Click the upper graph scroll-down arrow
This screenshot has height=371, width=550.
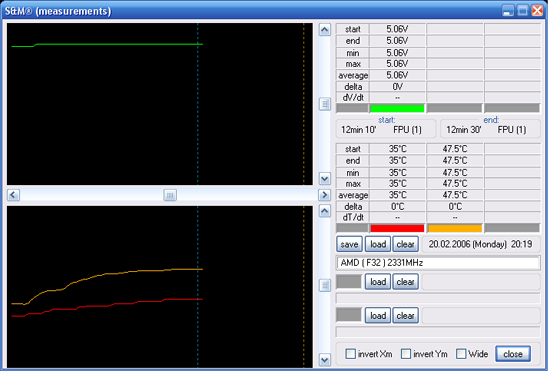coord(324,179)
